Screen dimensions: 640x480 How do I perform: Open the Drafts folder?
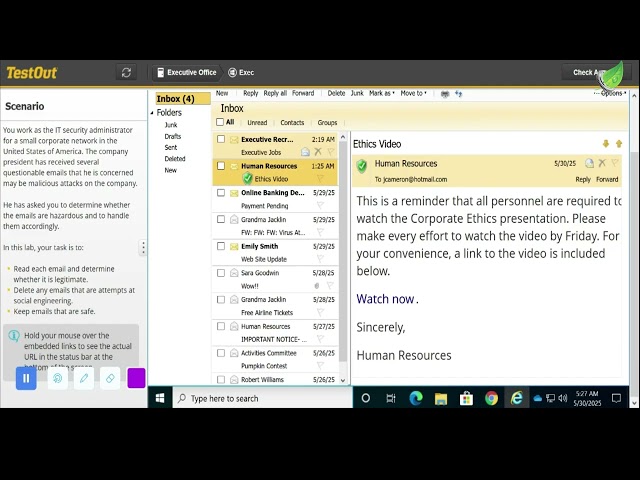point(173,136)
